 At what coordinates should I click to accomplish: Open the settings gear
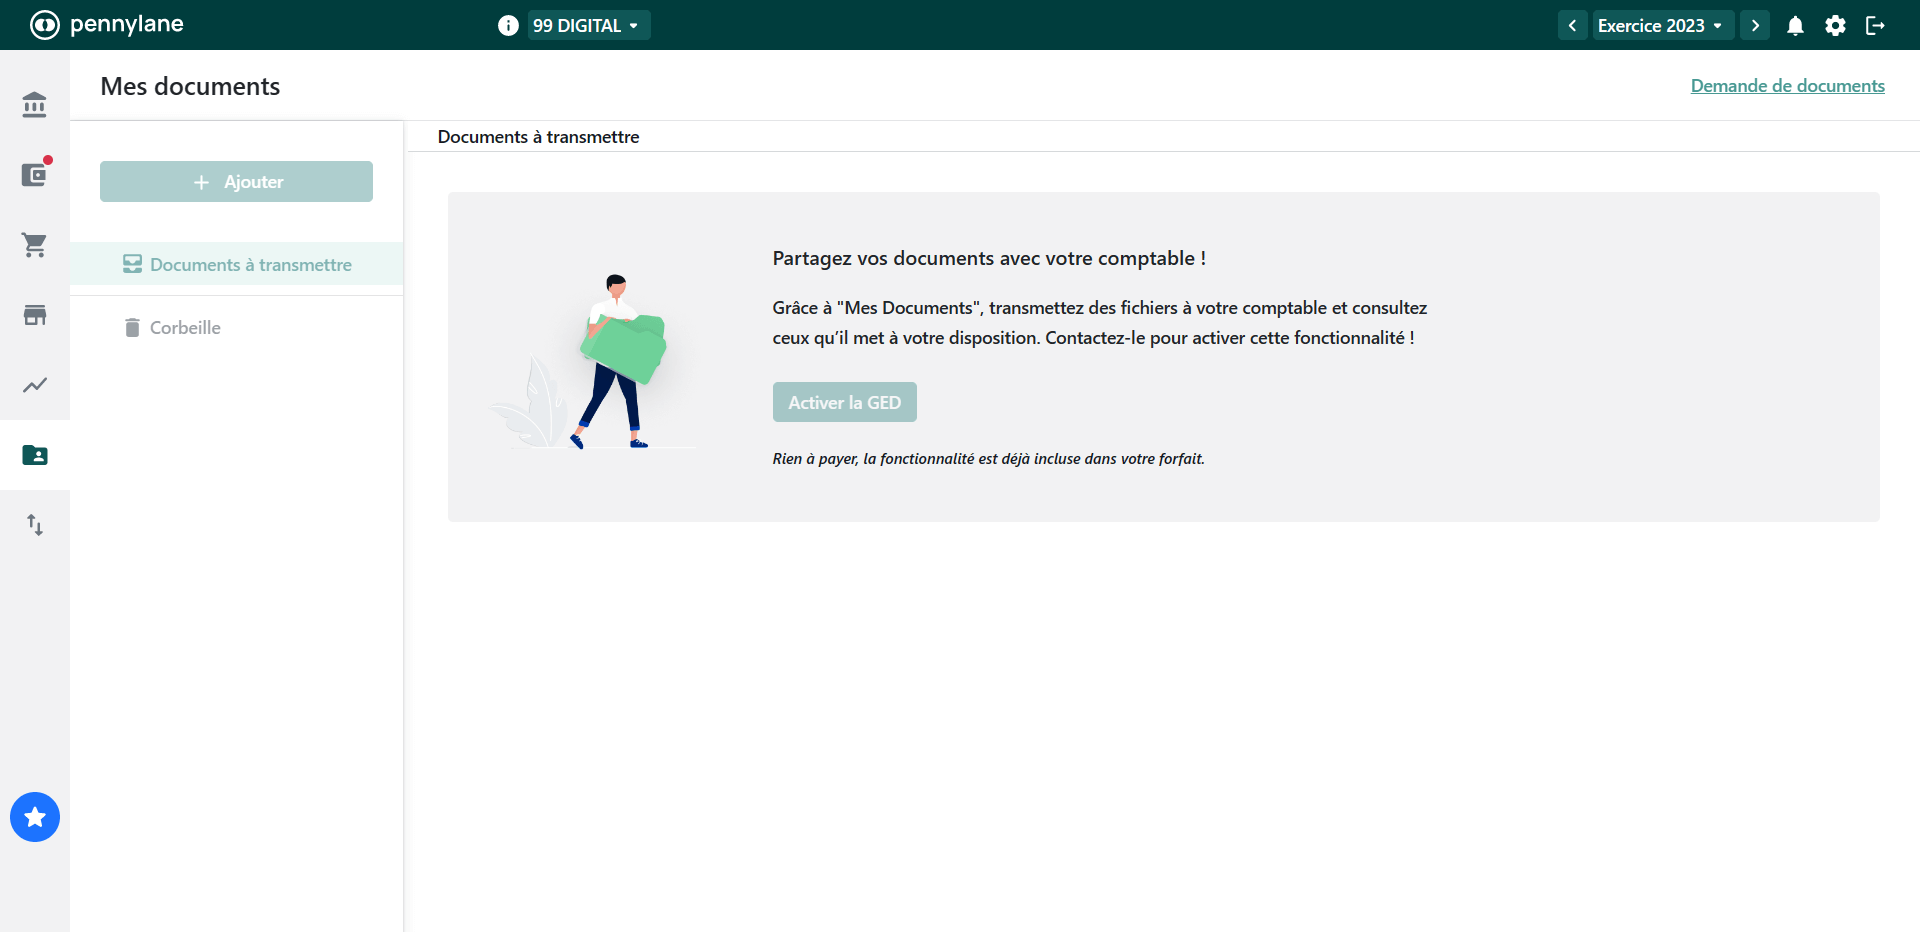tap(1835, 26)
